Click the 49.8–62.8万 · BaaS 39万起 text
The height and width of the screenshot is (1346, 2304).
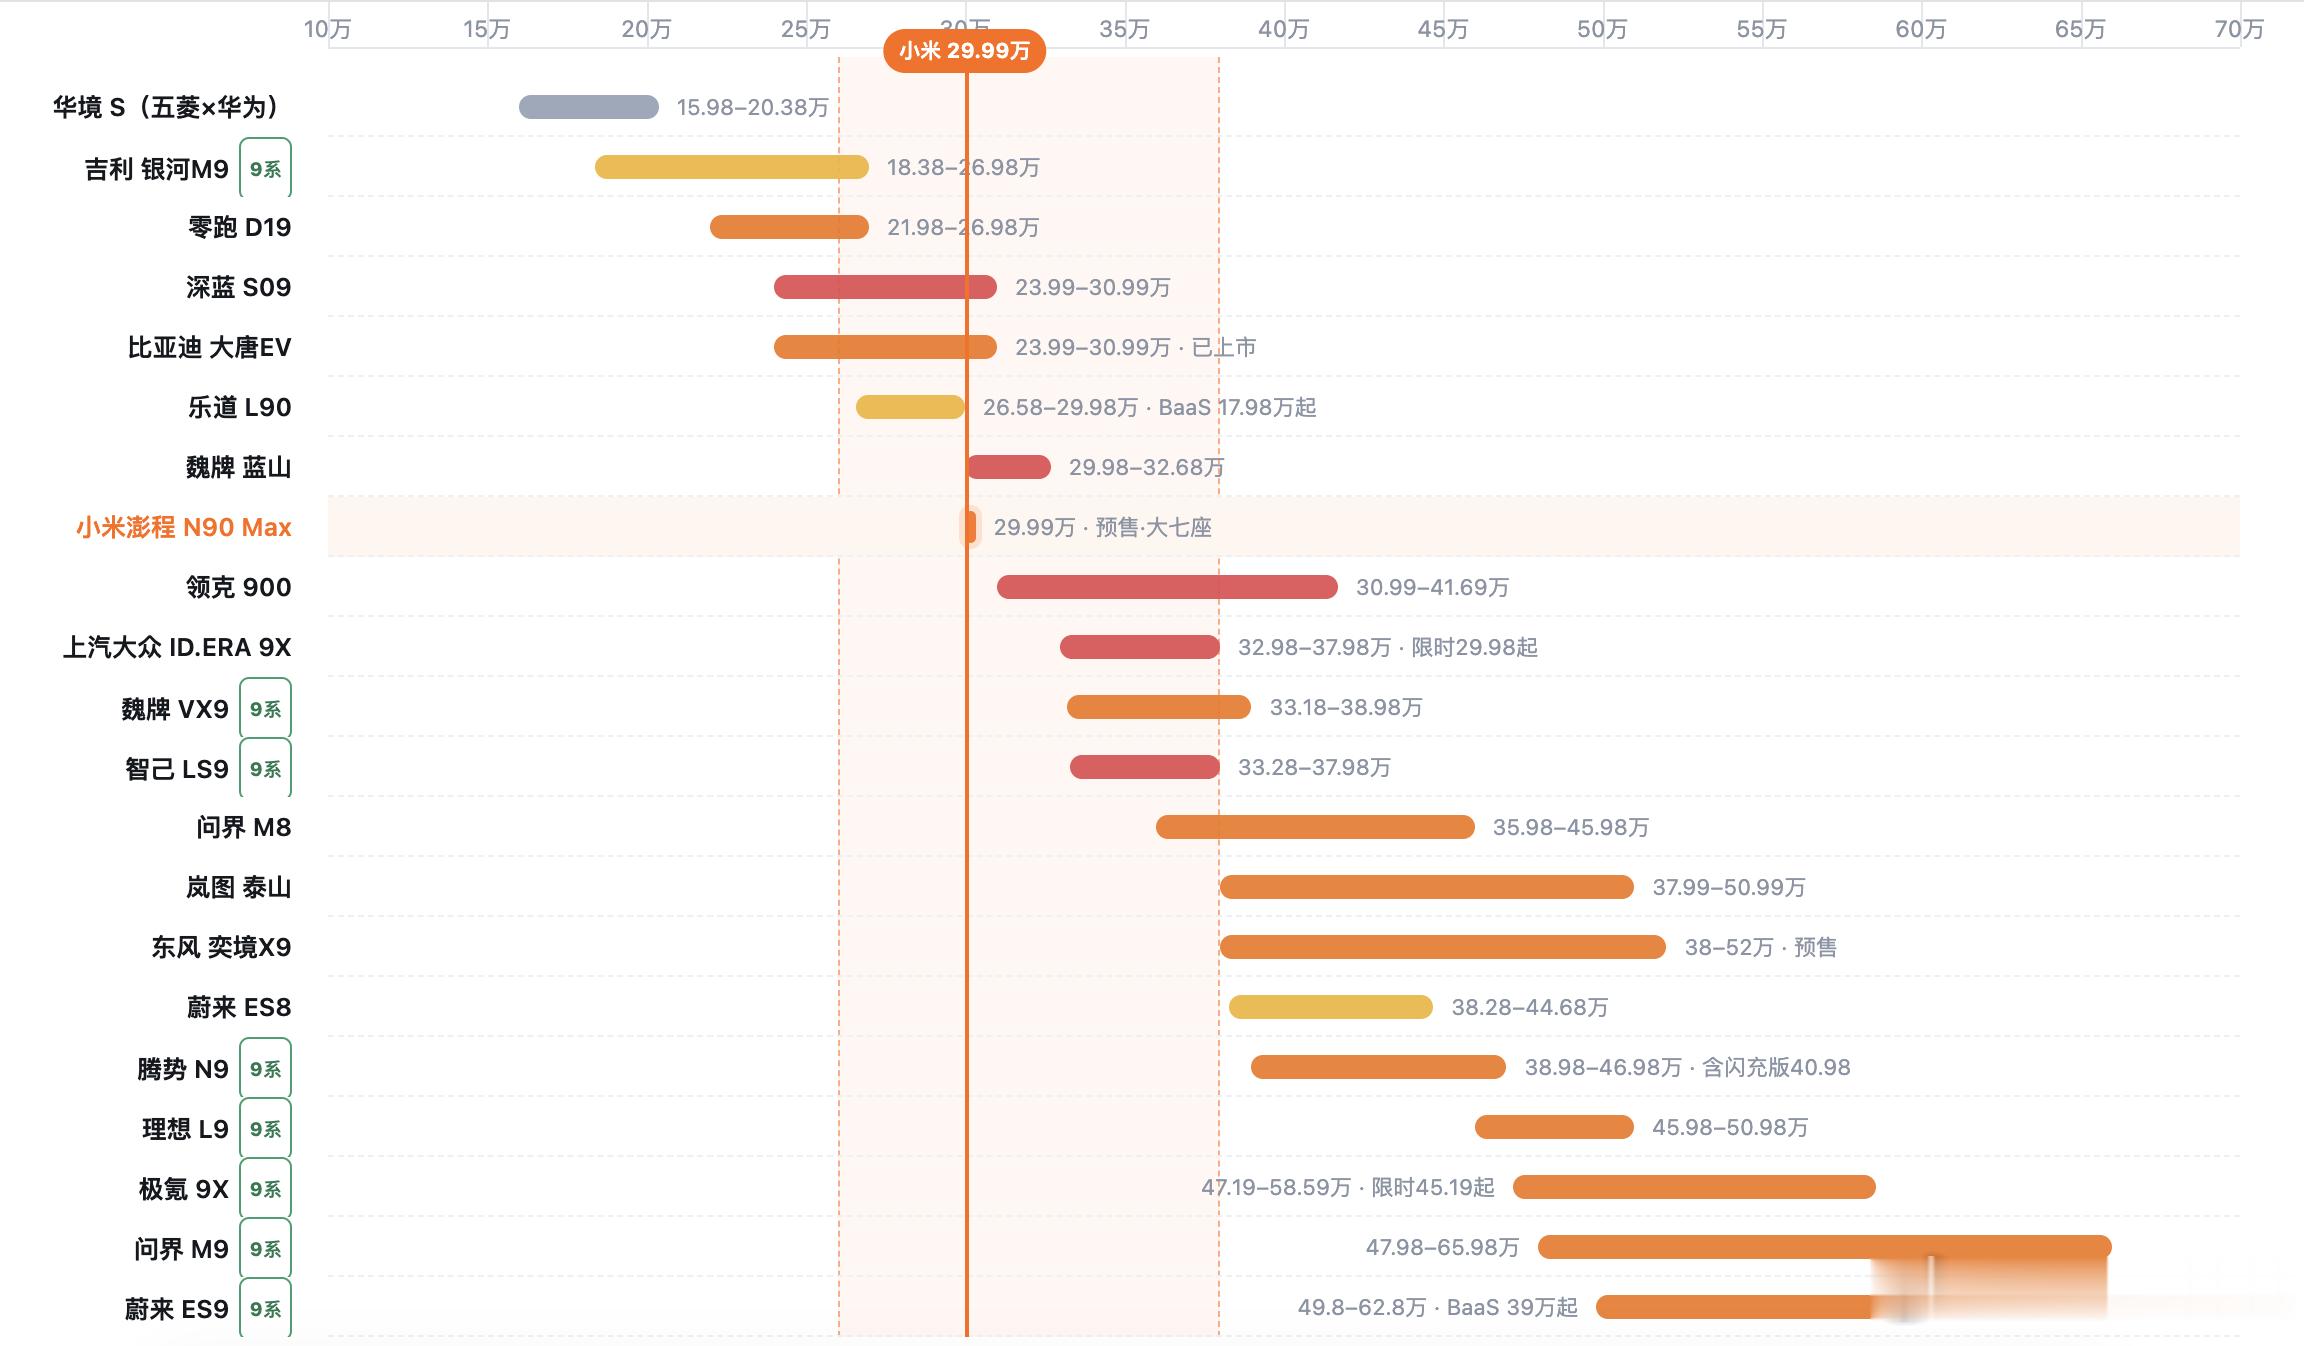pos(1438,1307)
